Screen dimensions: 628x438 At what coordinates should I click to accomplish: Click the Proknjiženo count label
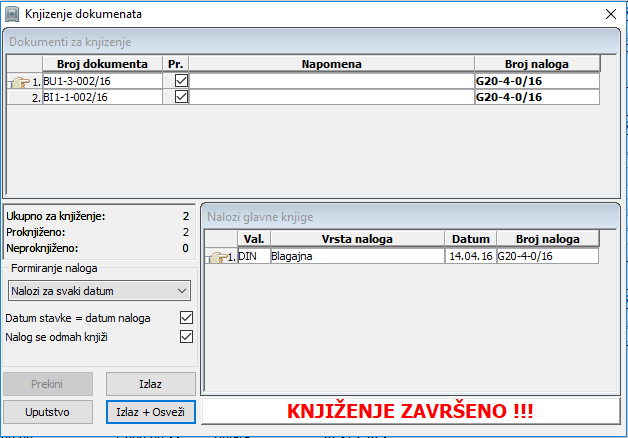36,232
